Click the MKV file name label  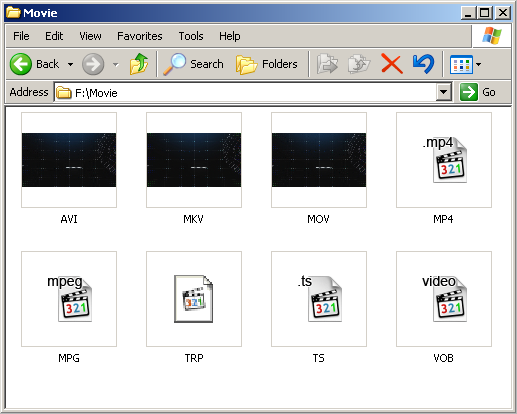194,219
